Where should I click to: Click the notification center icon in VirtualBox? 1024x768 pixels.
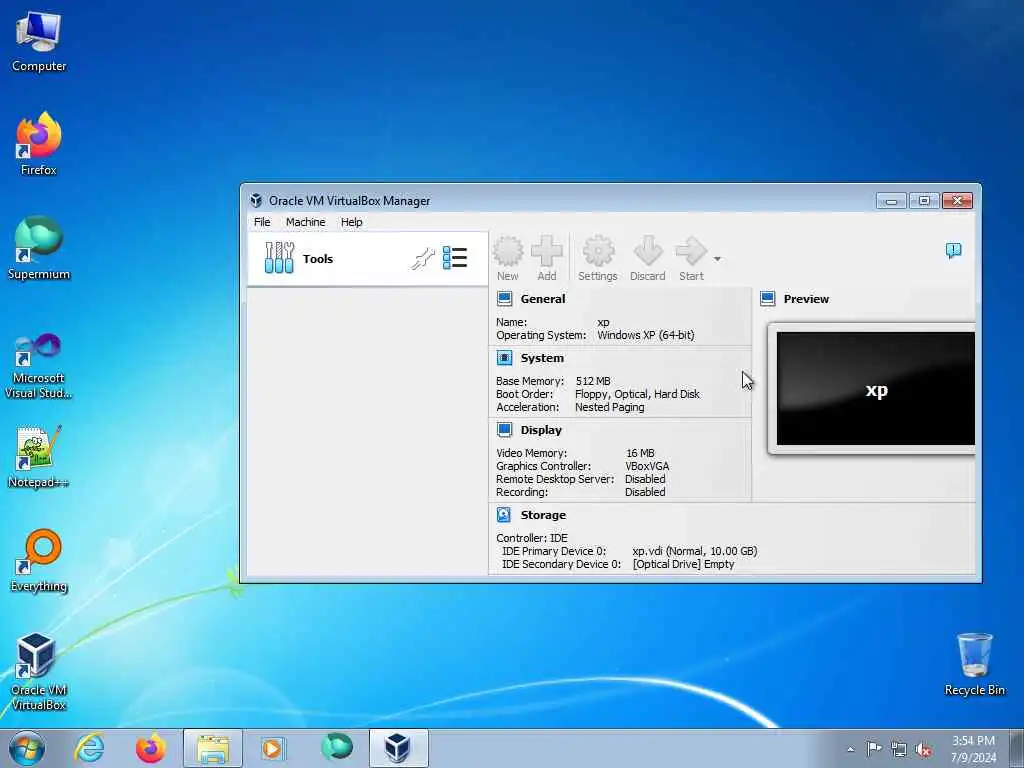(x=953, y=250)
